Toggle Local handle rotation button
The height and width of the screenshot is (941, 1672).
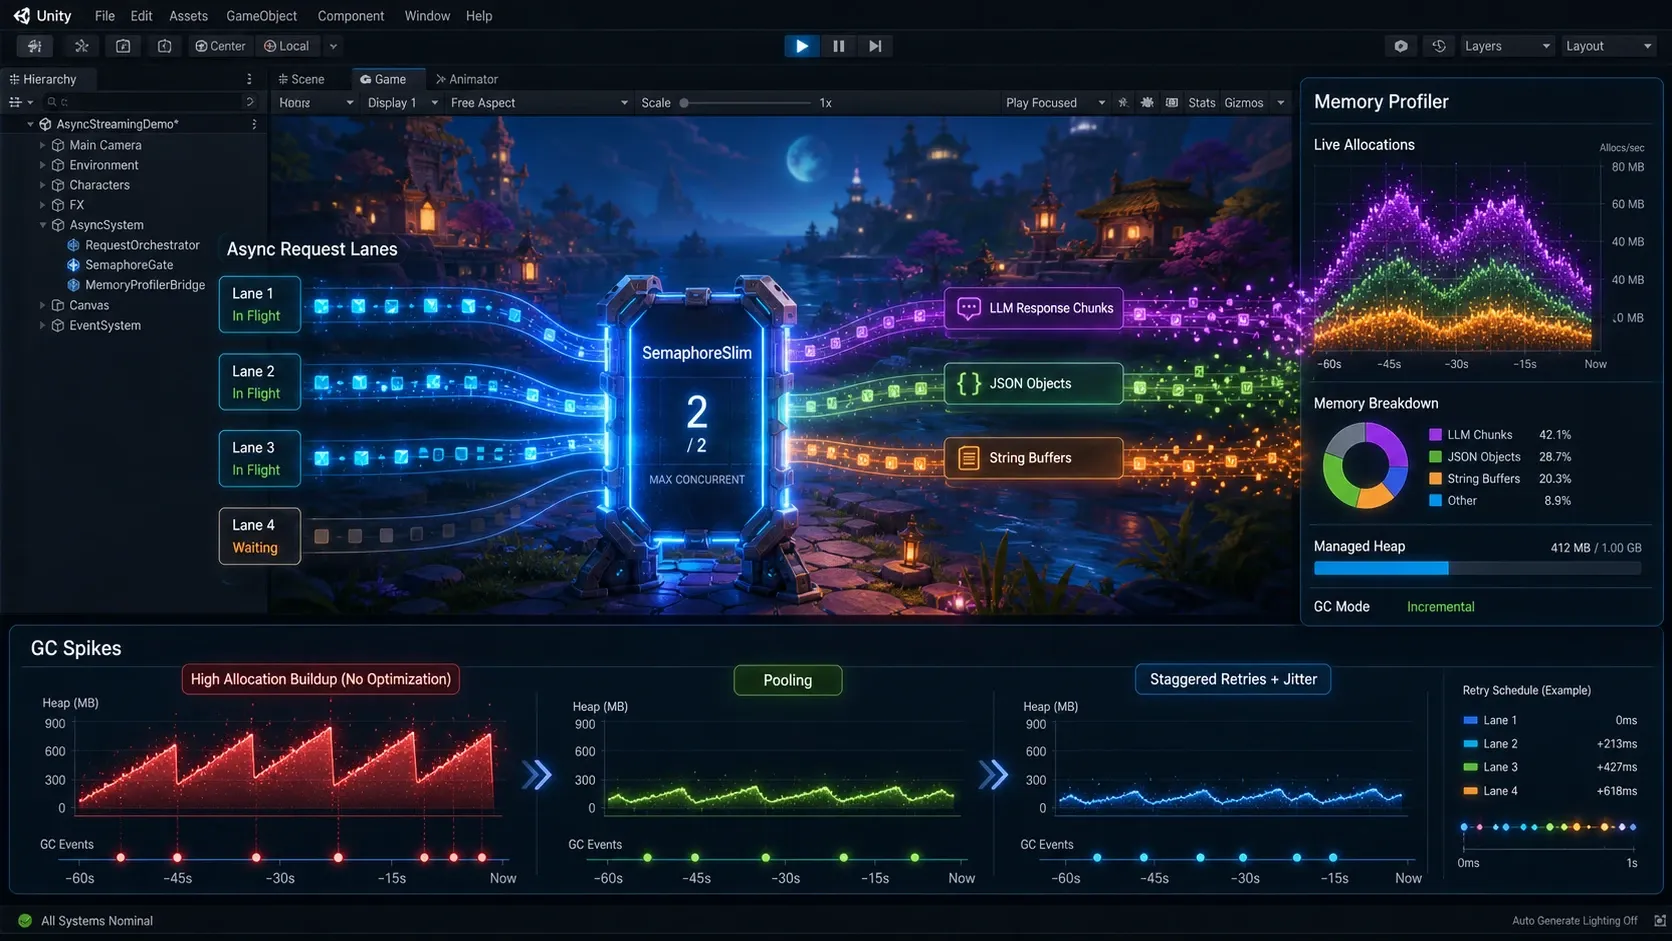pos(287,46)
